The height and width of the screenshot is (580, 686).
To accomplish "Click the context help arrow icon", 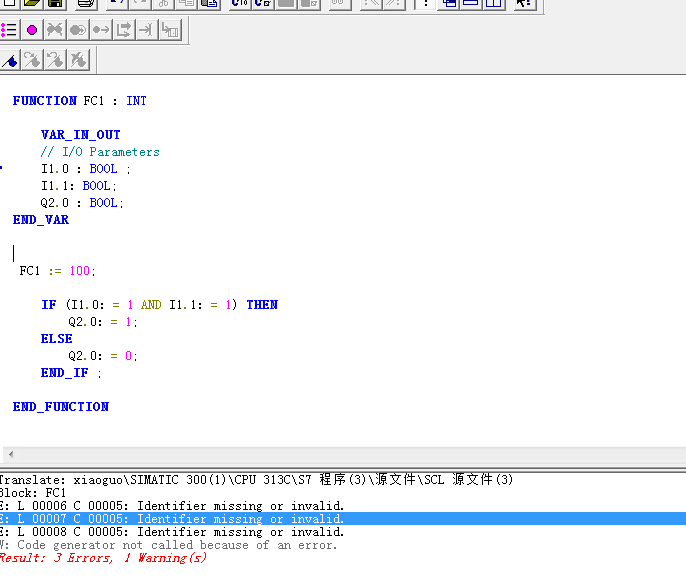I will point(524,3).
